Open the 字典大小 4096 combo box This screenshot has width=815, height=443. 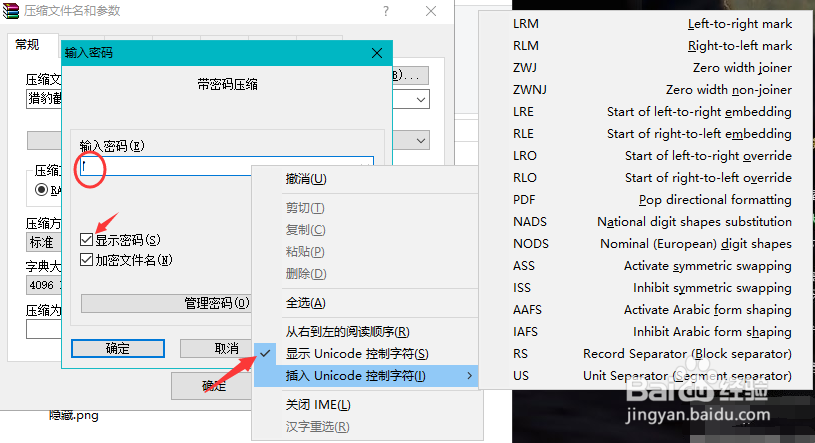pyautogui.click(x=44, y=285)
